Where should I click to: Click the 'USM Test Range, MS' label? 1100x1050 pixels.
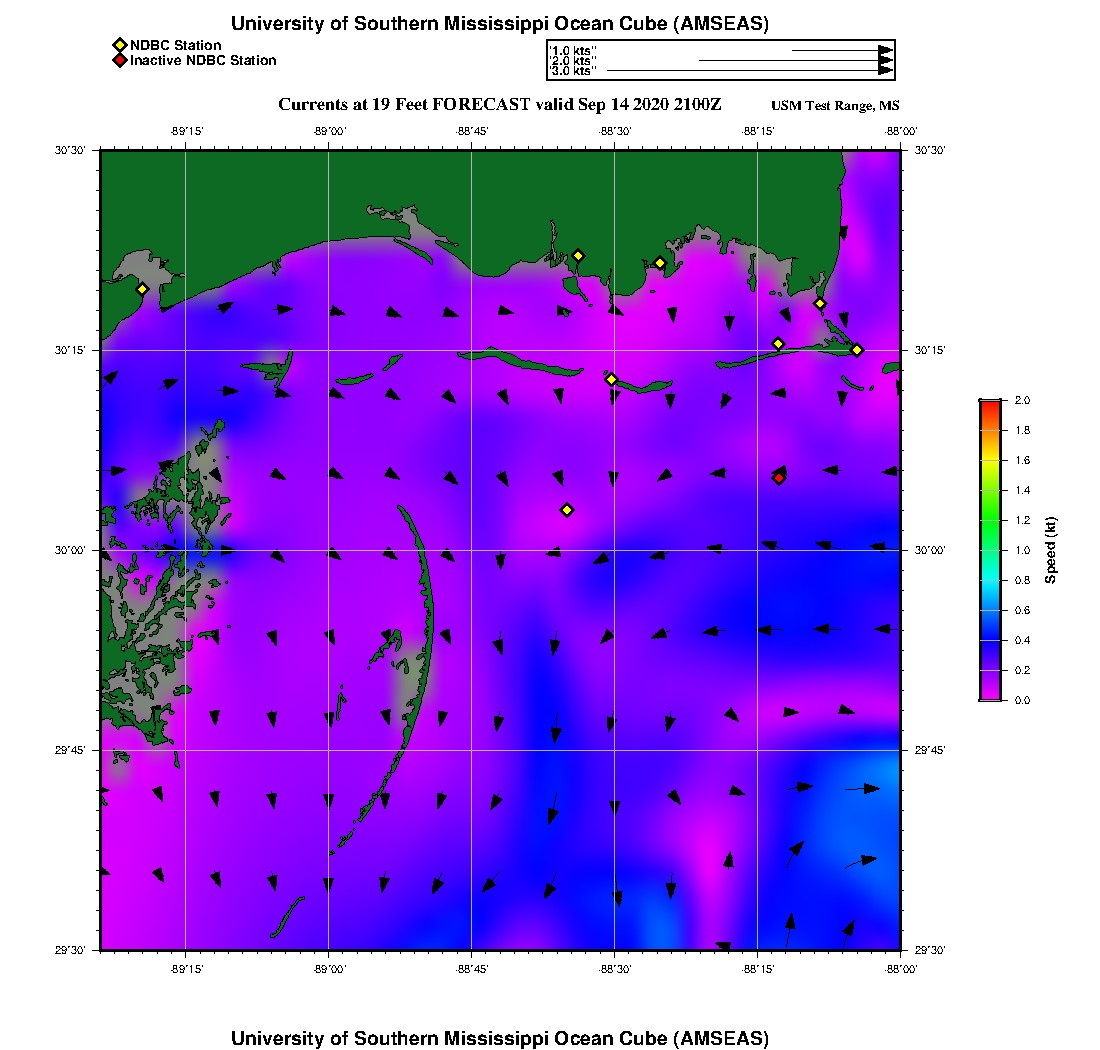[835, 106]
